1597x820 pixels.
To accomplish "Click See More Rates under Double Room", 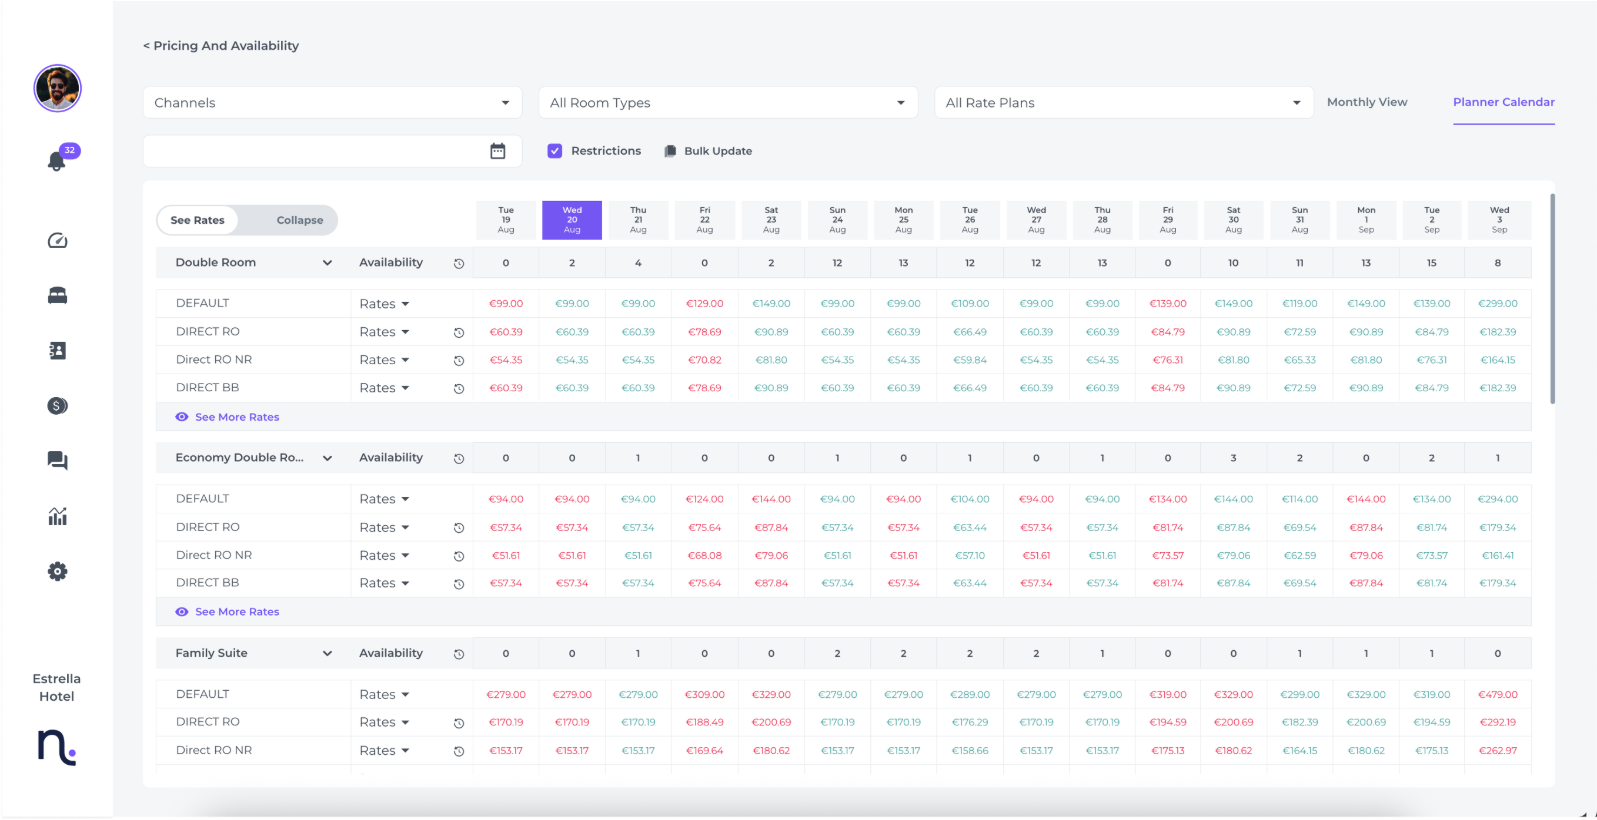I will tap(237, 417).
